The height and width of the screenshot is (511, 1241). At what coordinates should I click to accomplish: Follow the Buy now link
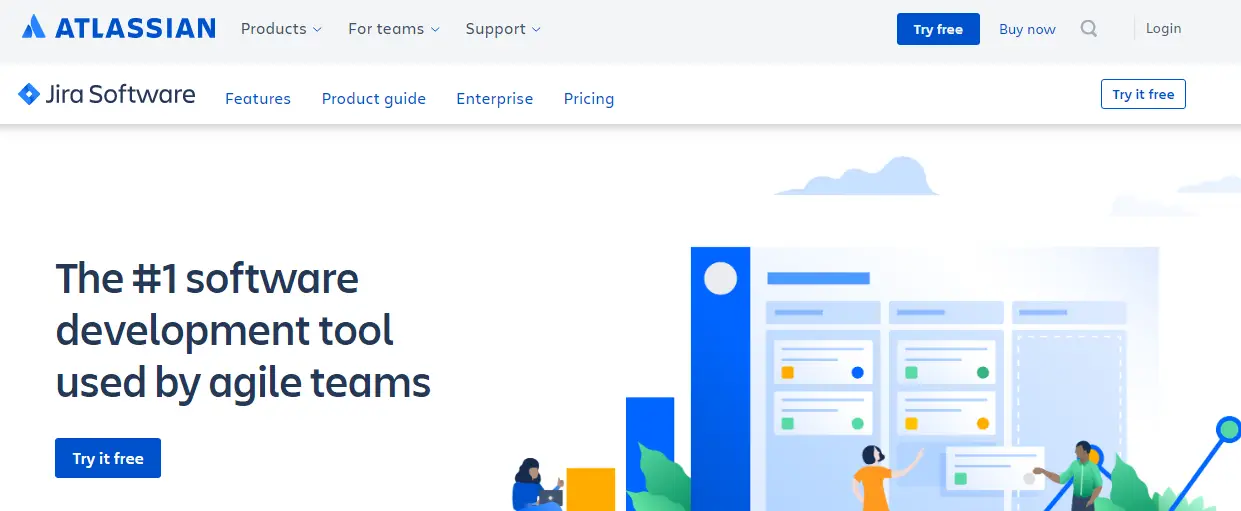[x=1027, y=29]
